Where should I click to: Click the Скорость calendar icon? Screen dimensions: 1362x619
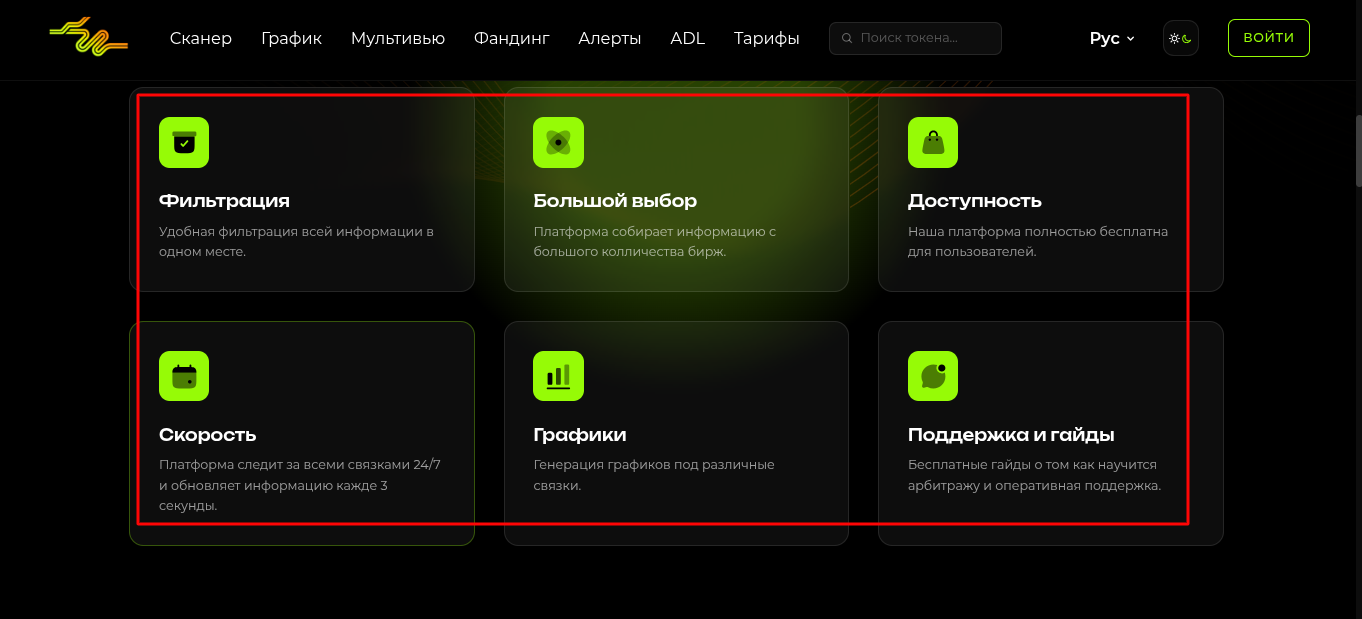(x=184, y=376)
